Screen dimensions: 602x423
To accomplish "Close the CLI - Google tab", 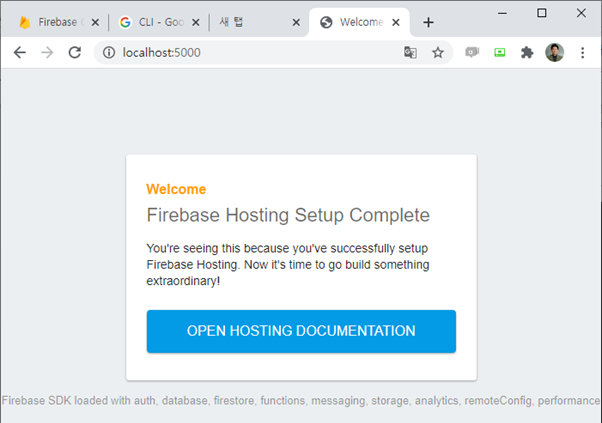I will (x=195, y=23).
